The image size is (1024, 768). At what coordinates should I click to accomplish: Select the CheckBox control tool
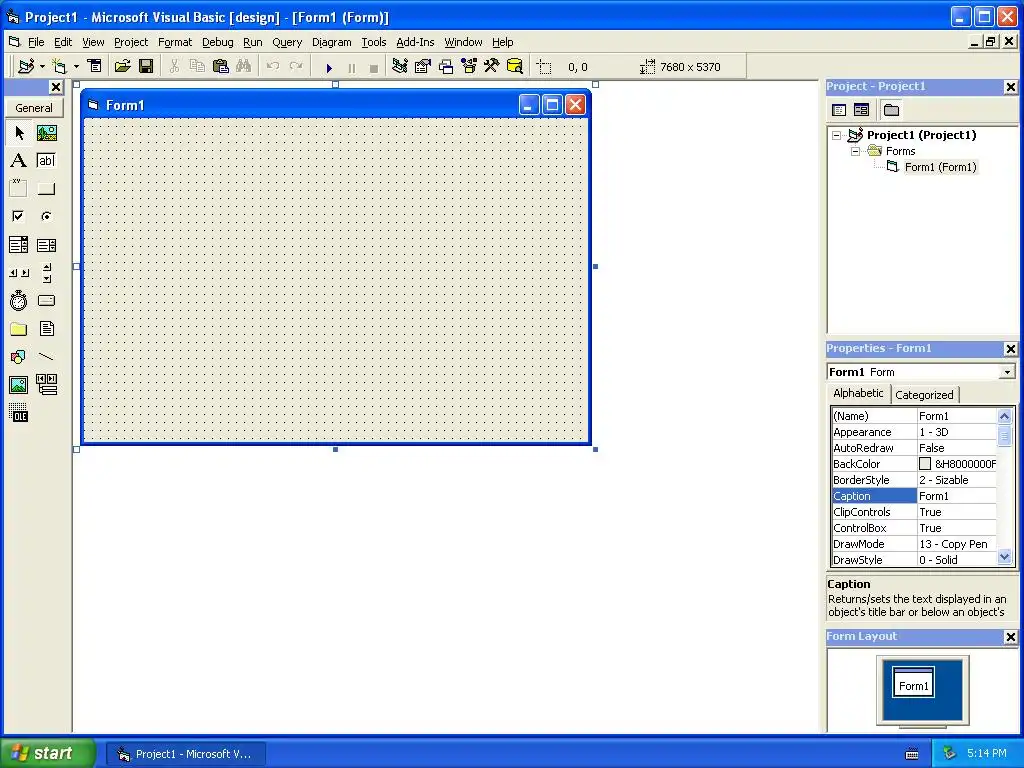tap(19, 216)
